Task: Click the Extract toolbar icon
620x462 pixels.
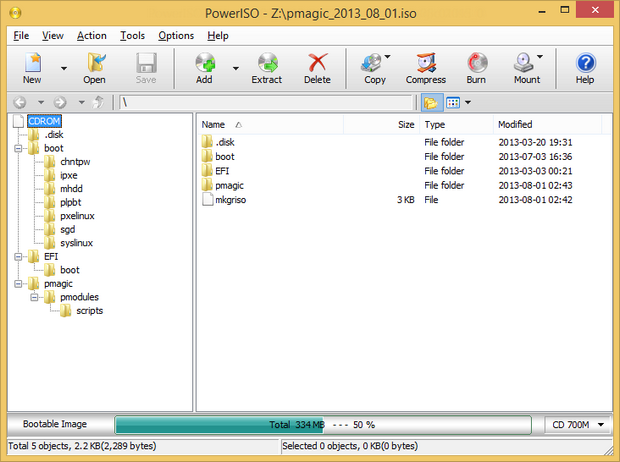Action: point(268,63)
